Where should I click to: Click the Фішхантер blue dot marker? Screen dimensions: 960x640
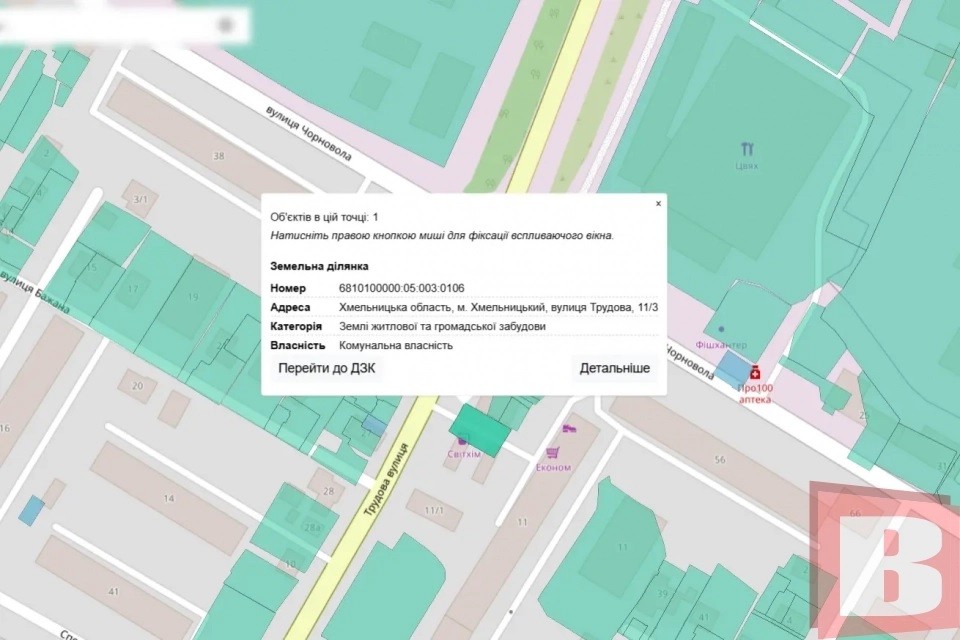pos(722,329)
